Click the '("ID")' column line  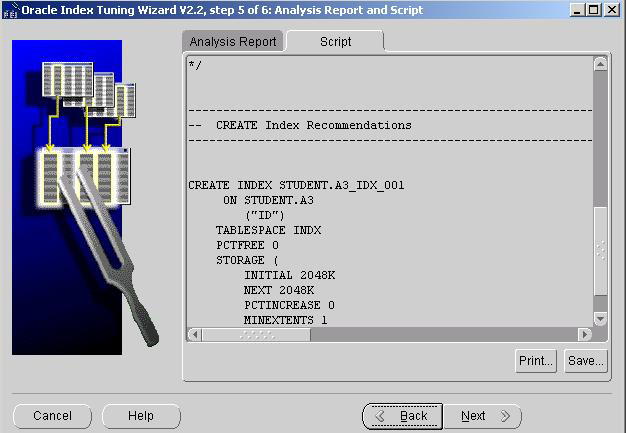265,215
